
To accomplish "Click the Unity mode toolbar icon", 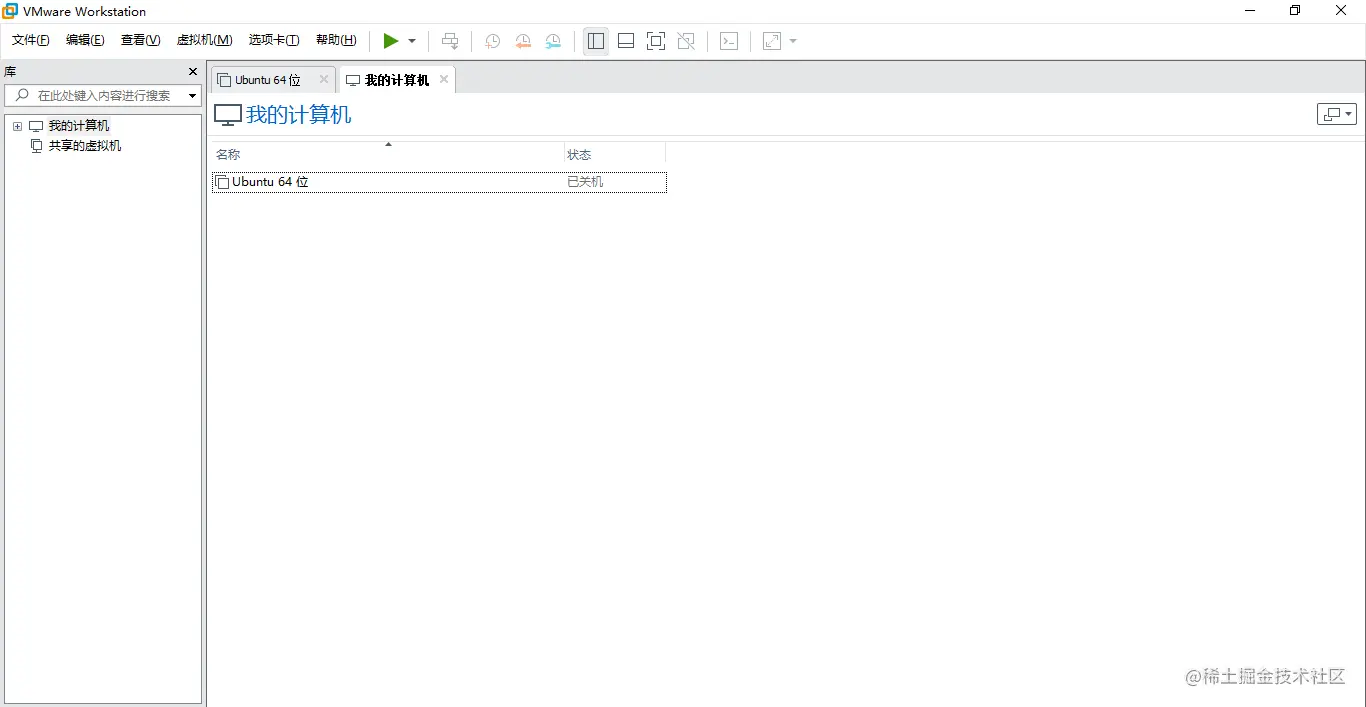I will (686, 41).
